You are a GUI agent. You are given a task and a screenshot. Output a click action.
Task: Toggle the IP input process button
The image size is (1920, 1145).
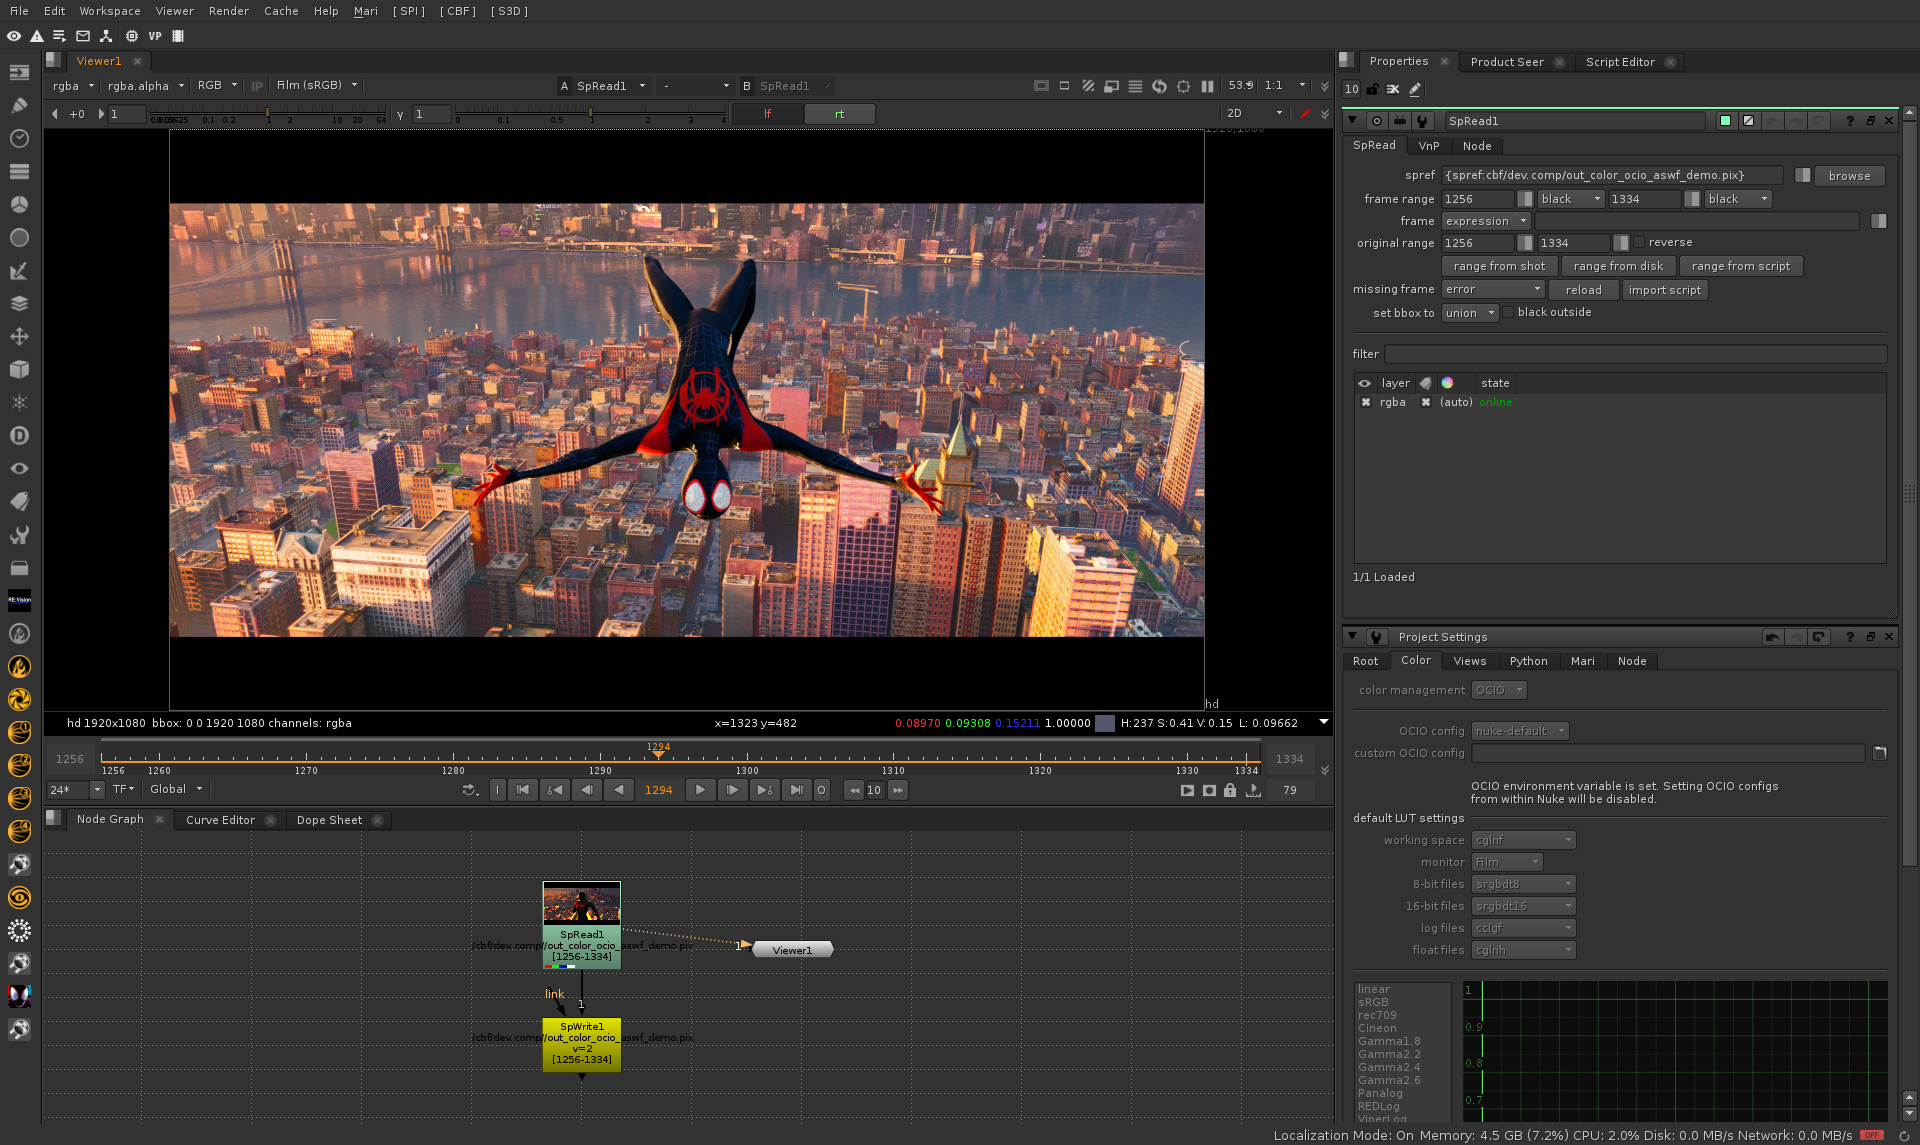pyautogui.click(x=257, y=86)
